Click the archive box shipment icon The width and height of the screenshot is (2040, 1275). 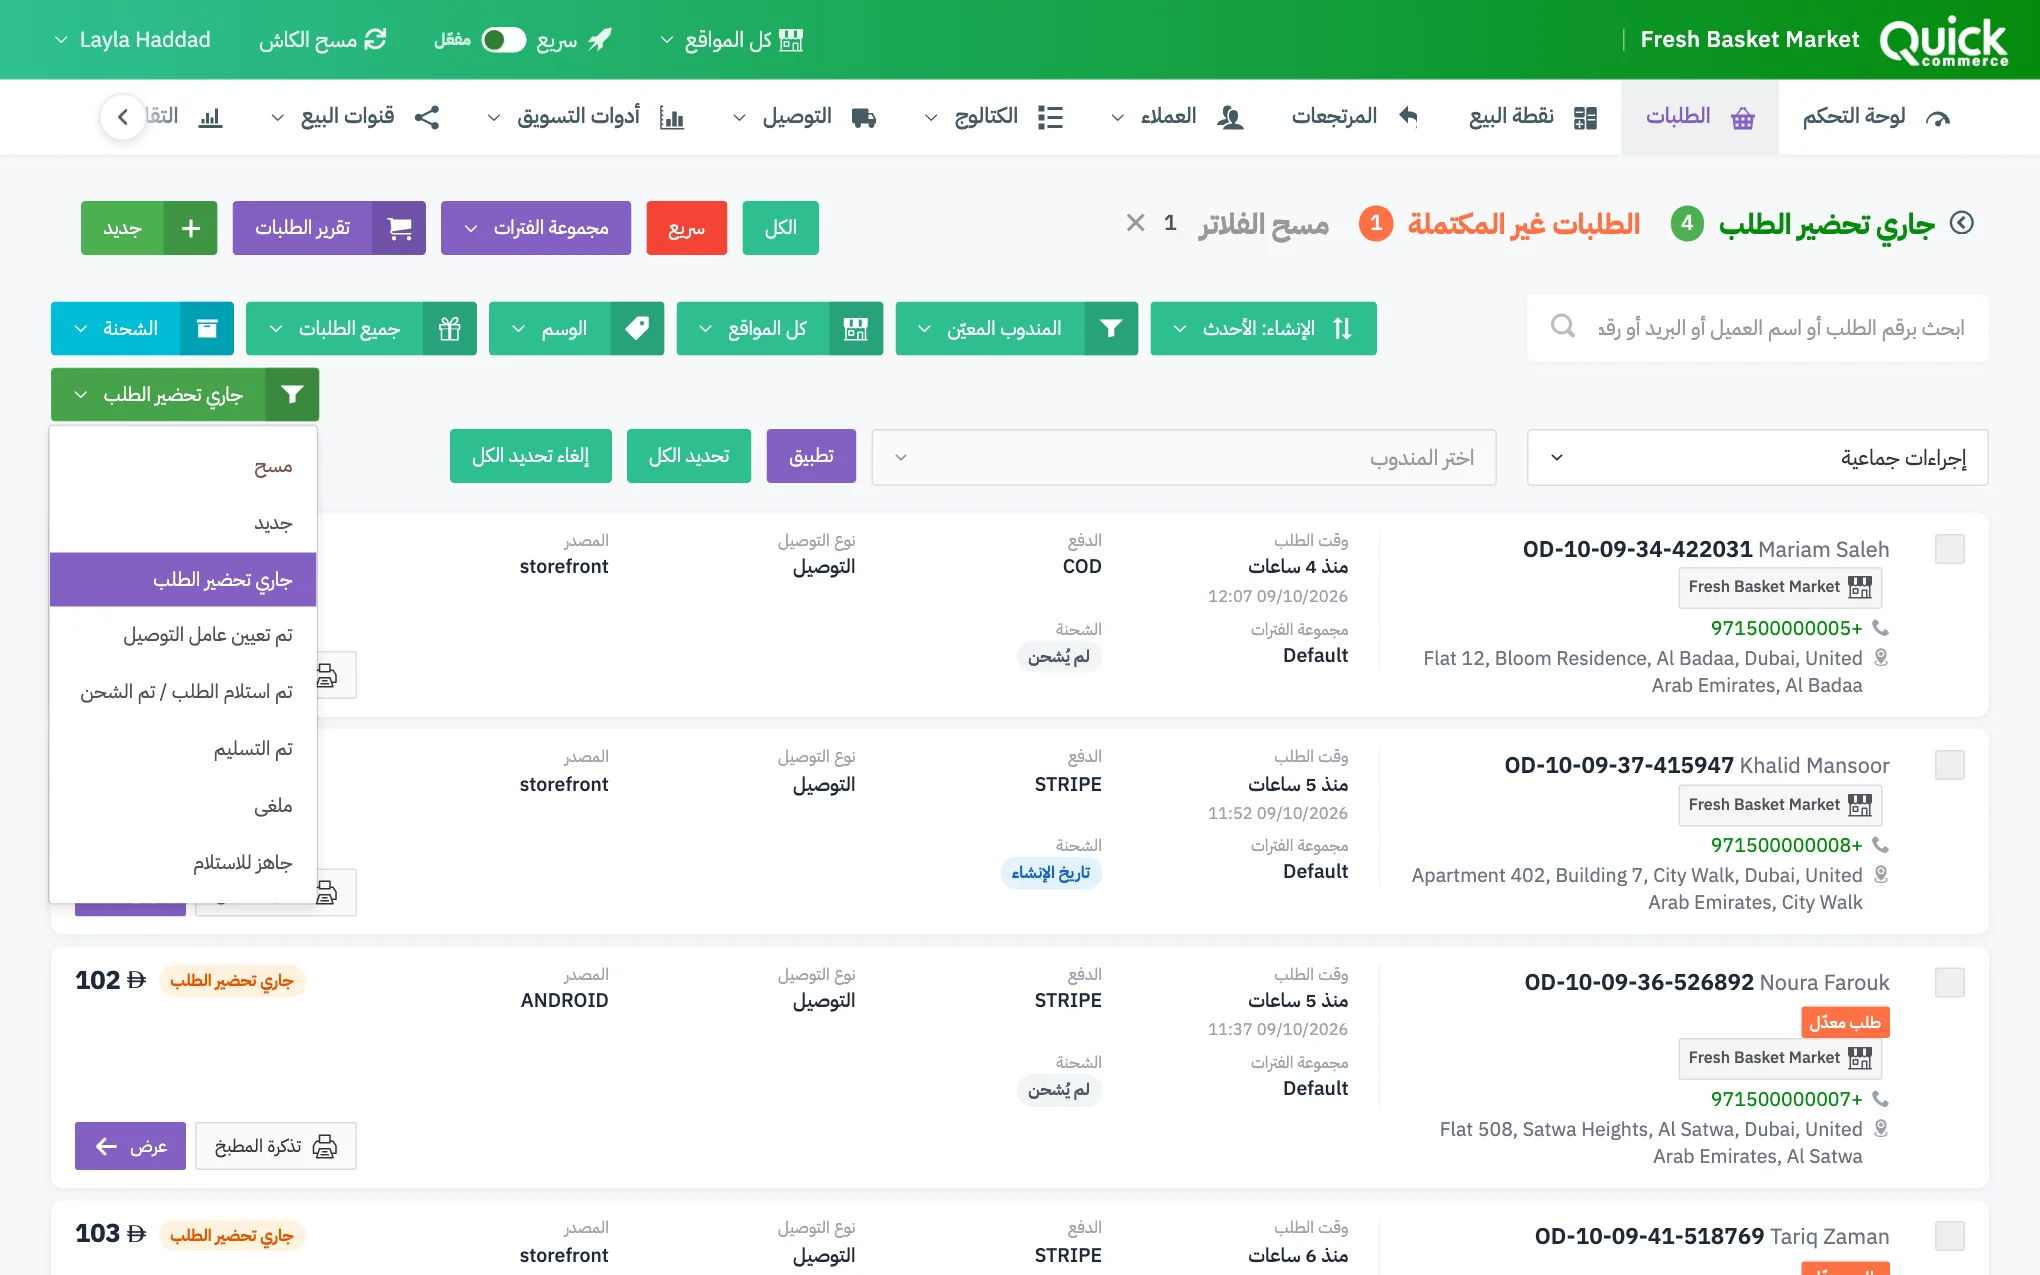pyautogui.click(x=207, y=328)
